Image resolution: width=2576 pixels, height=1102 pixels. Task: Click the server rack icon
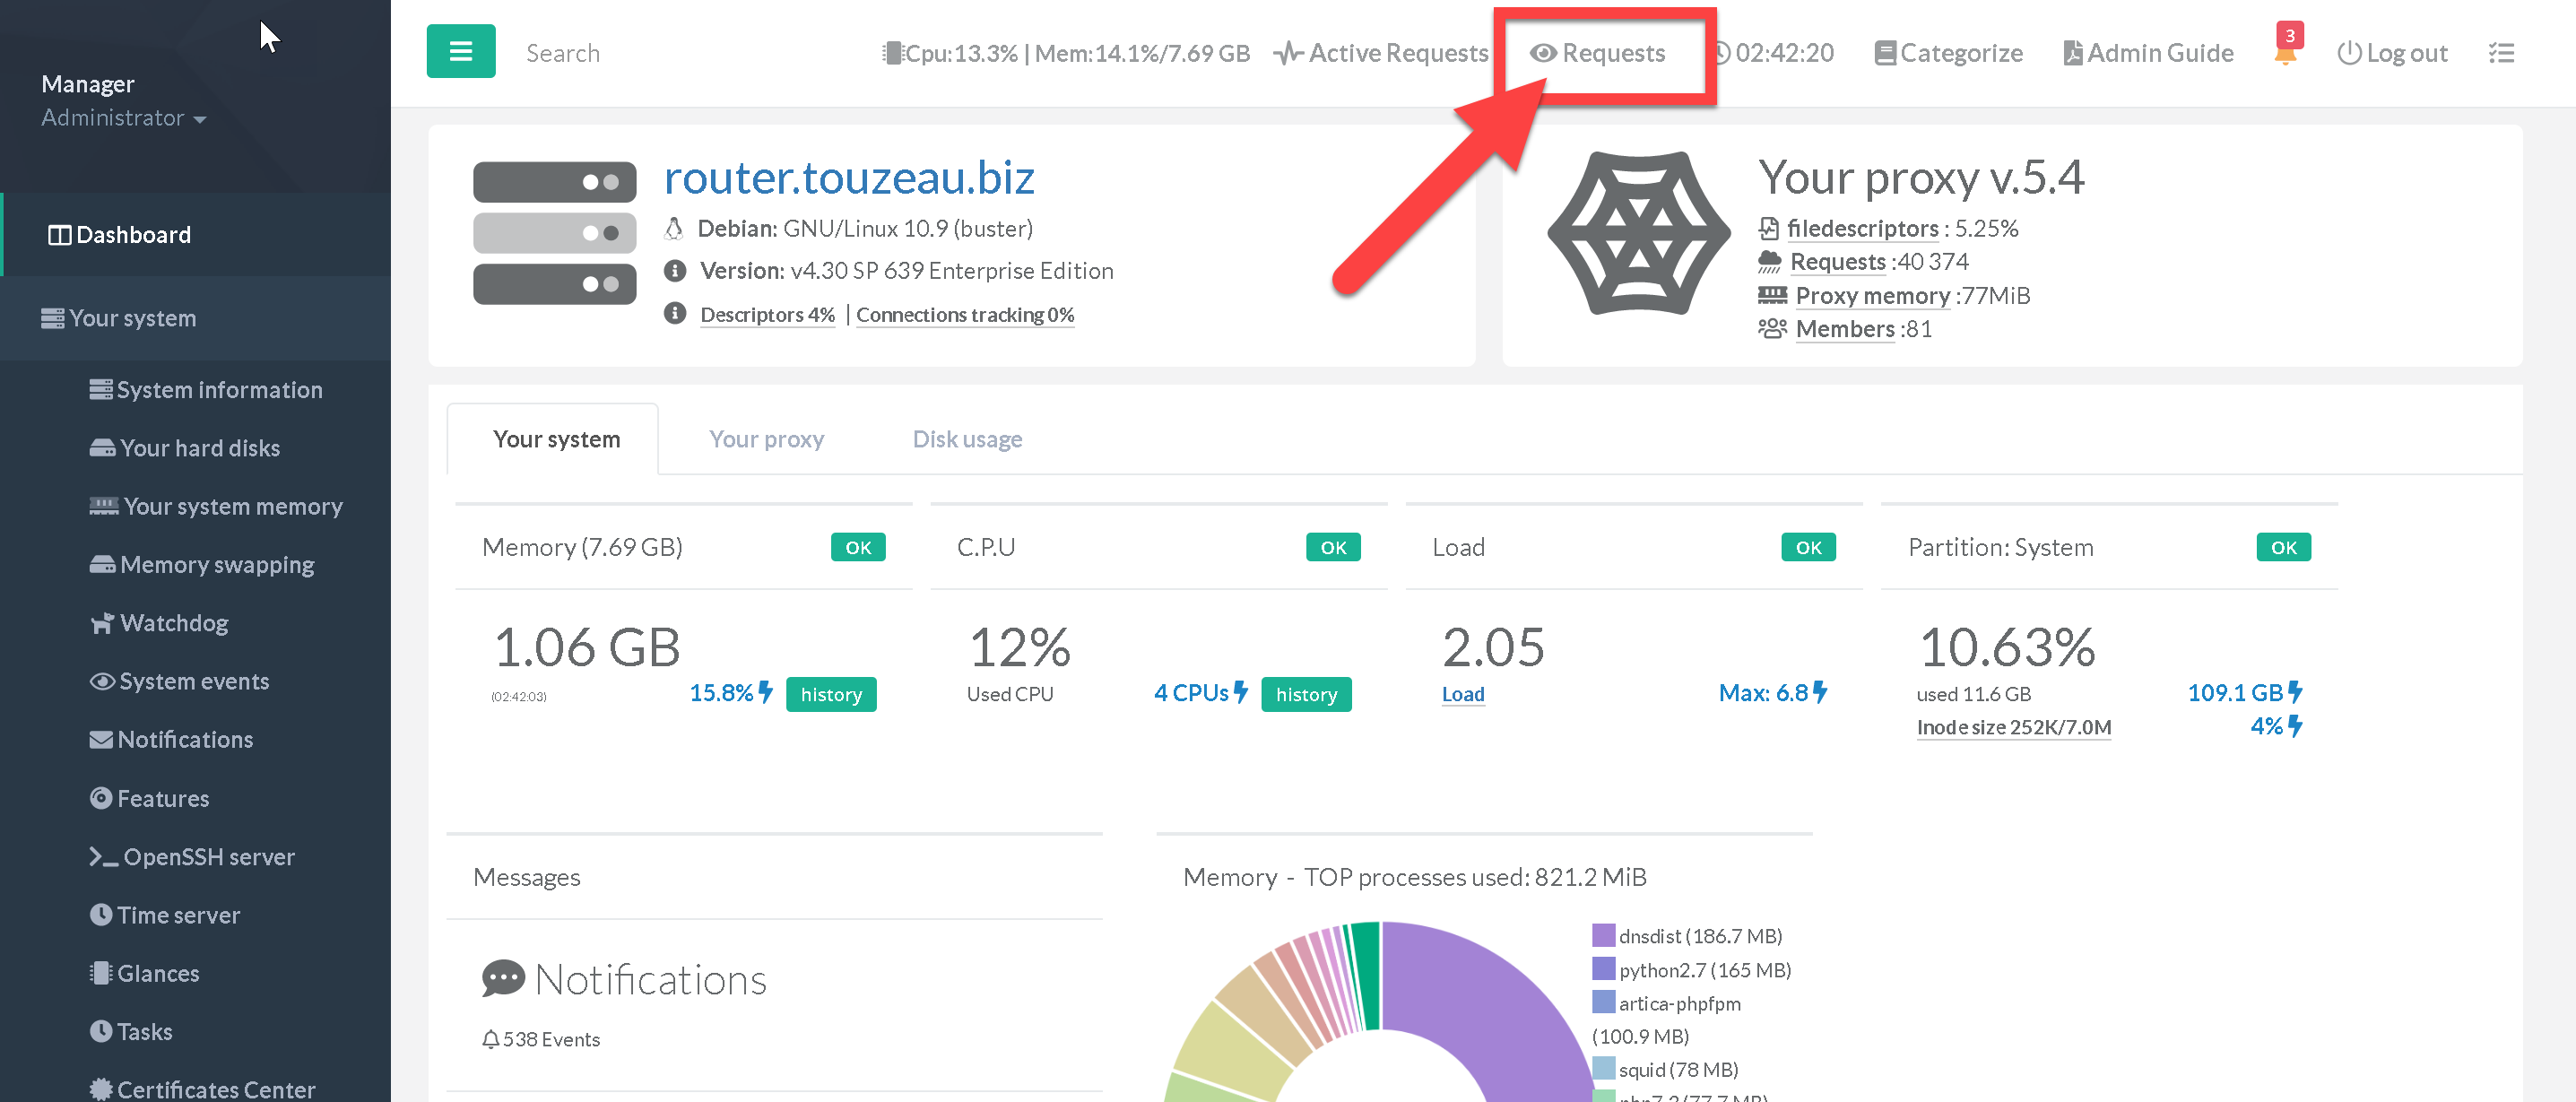click(554, 233)
